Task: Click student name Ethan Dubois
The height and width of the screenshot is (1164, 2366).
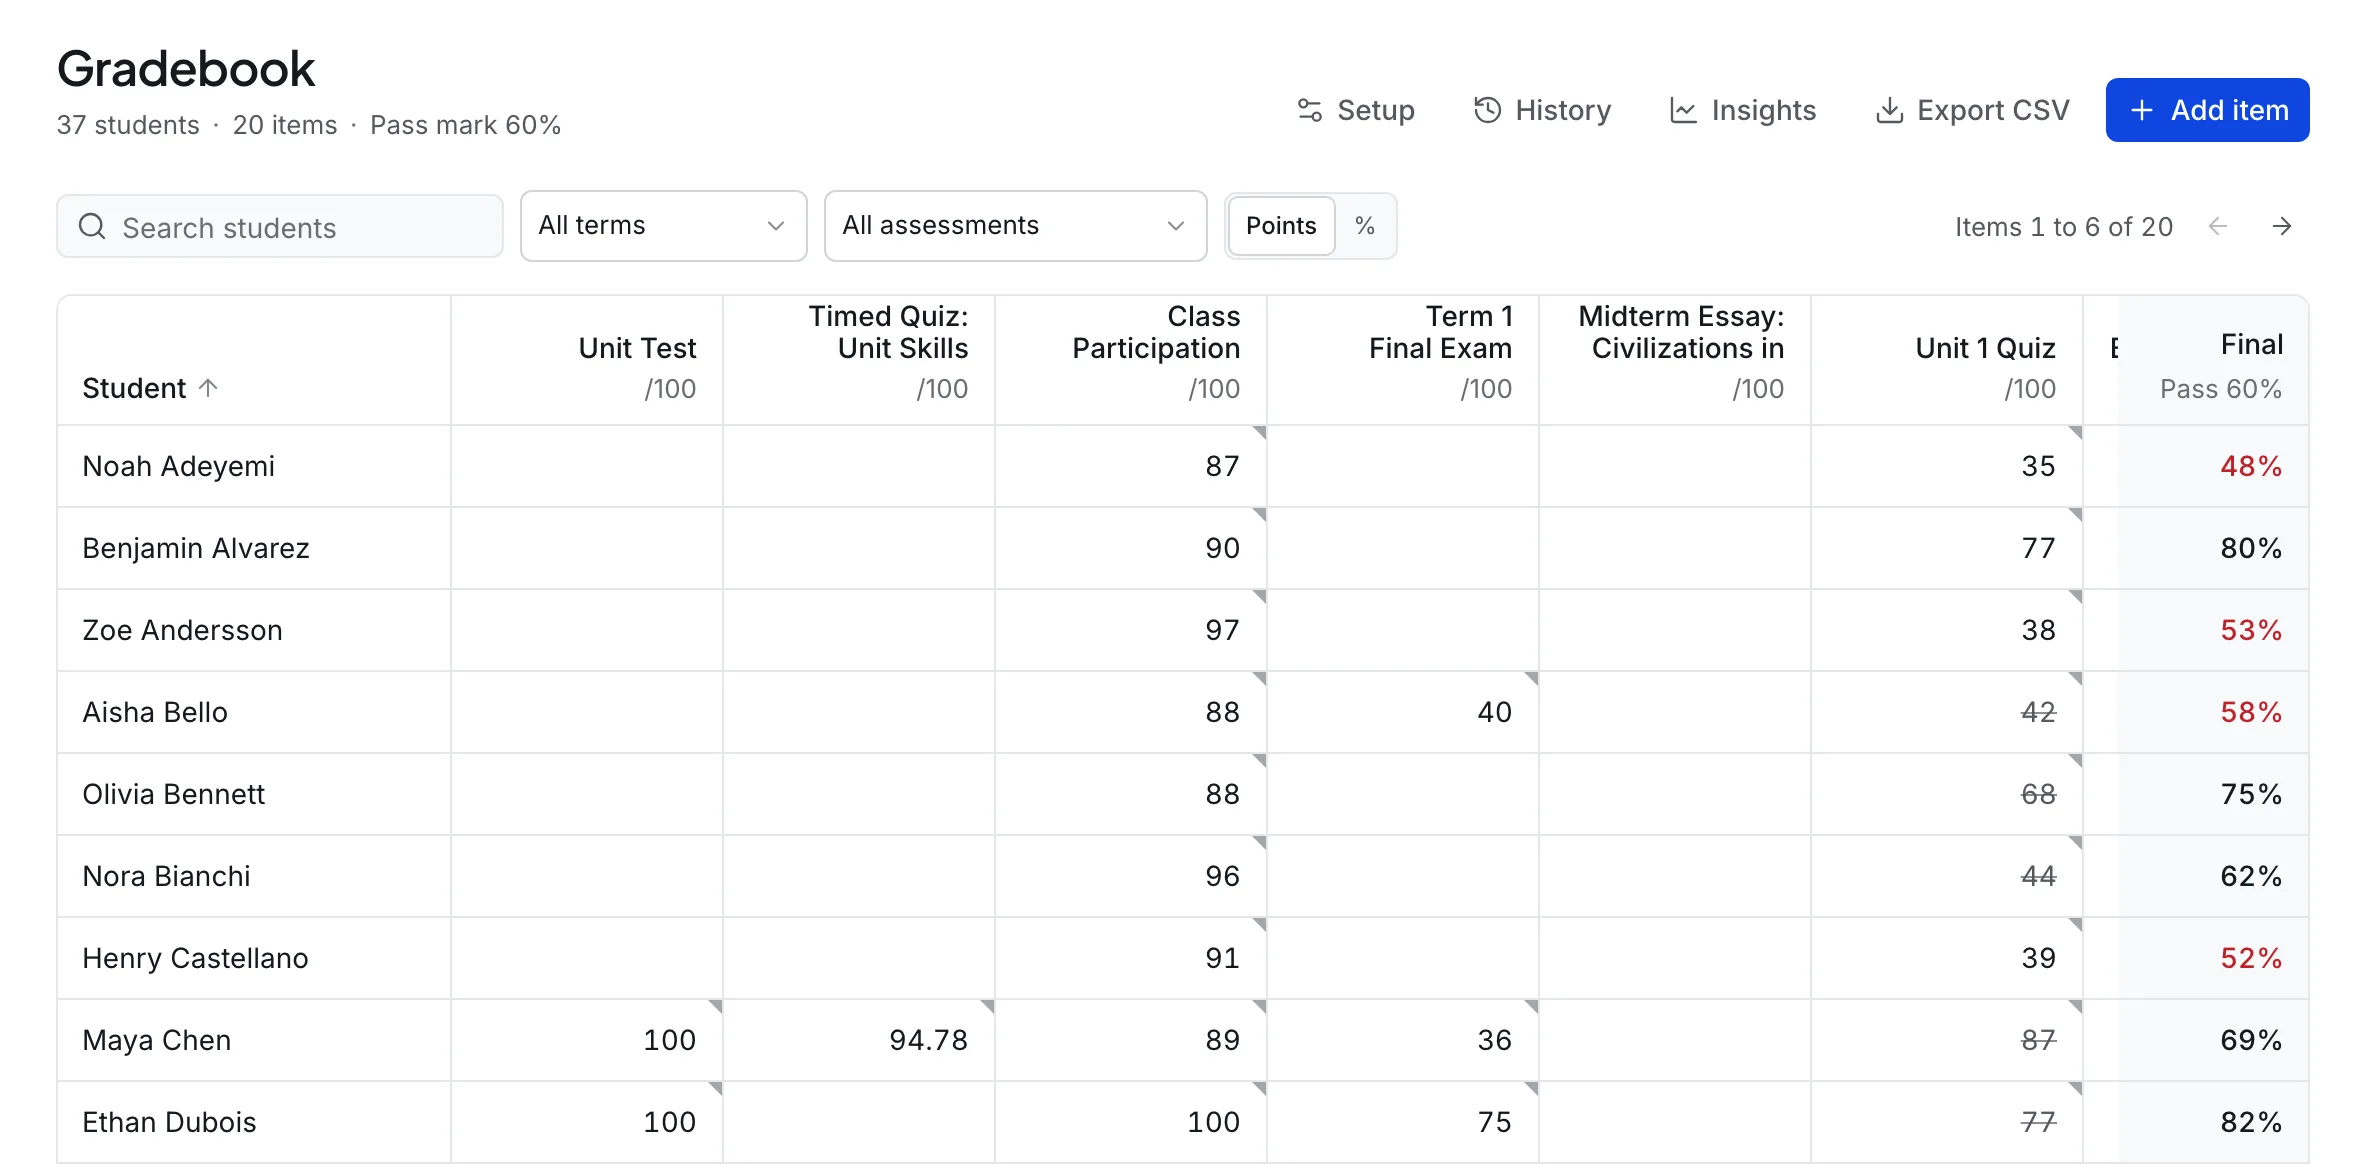Action: (x=169, y=1122)
